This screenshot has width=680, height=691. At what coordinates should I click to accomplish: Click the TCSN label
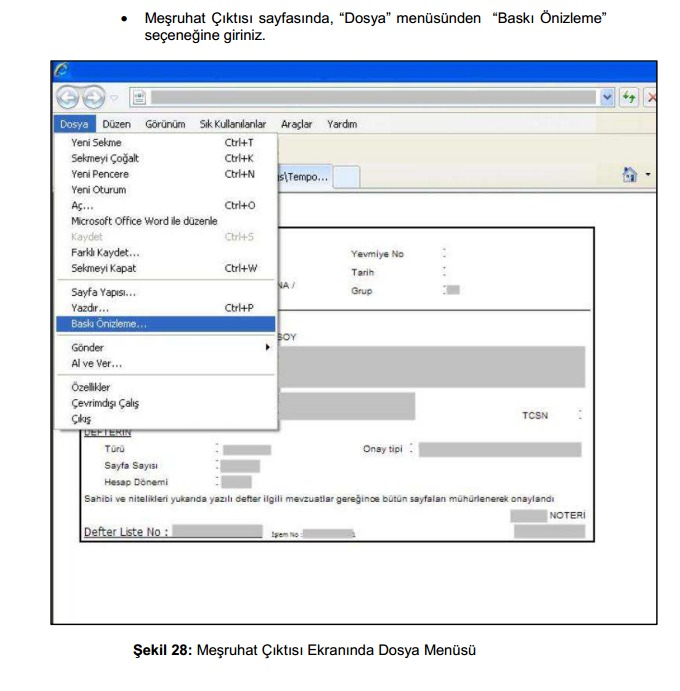tap(535, 416)
